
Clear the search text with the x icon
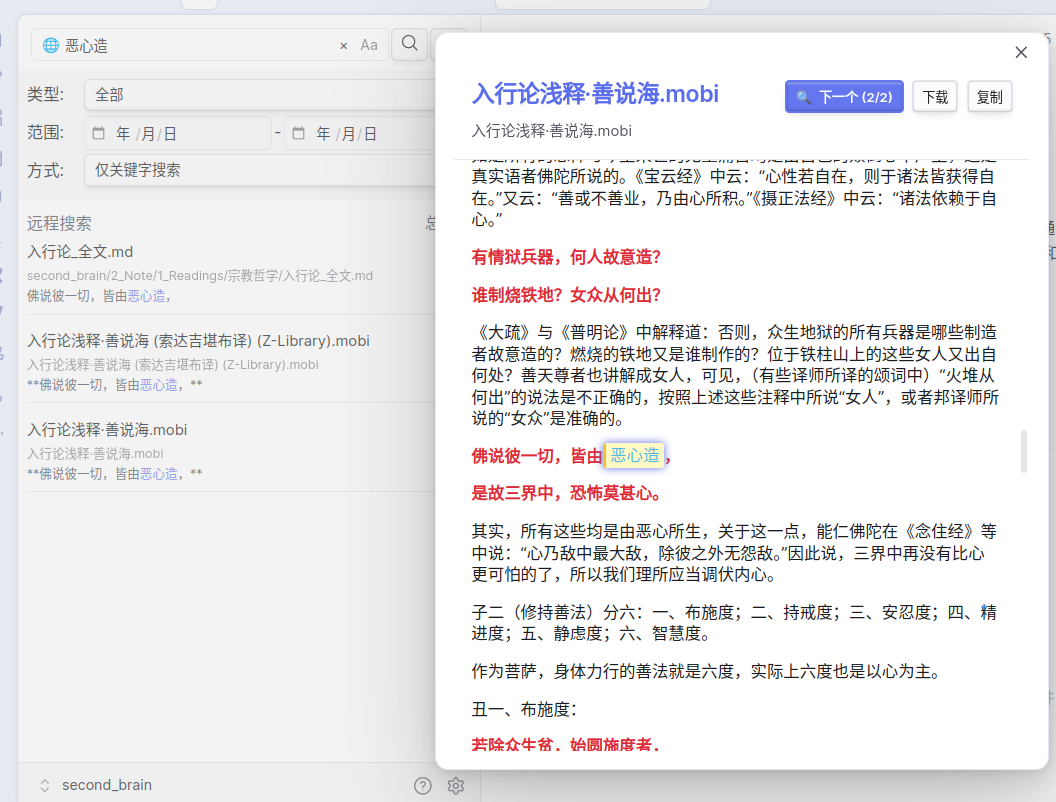click(x=343, y=46)
